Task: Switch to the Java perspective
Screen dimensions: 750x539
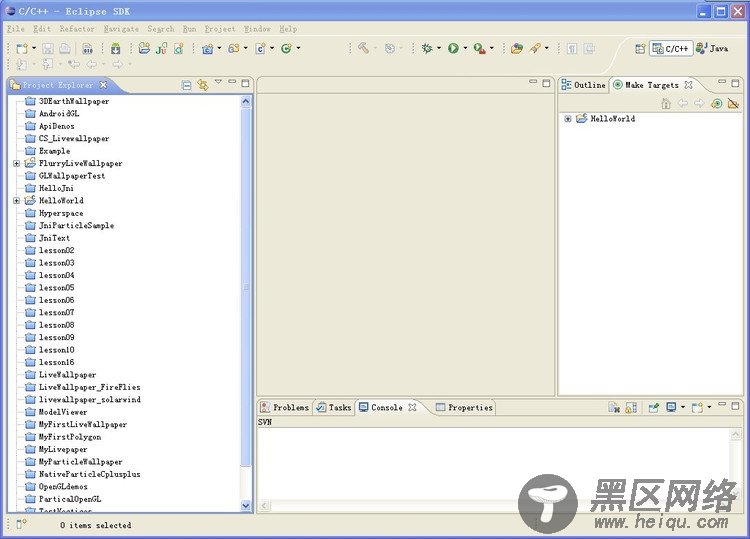Action: 712,48
